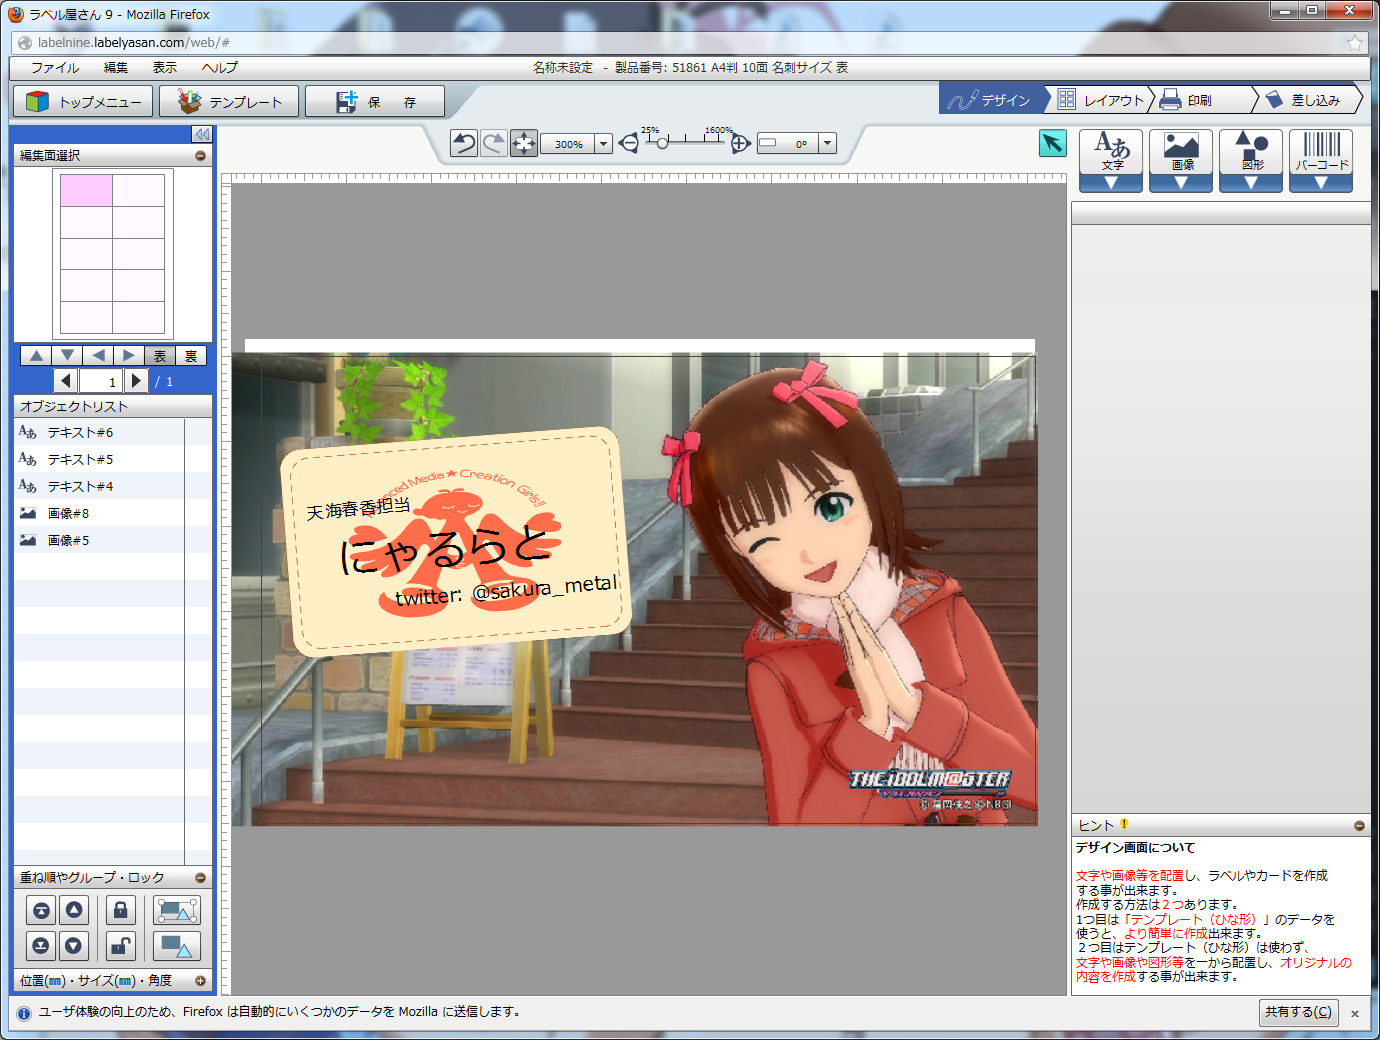
Task: Collapse the left side panel
Action: (x=202, y=134)
